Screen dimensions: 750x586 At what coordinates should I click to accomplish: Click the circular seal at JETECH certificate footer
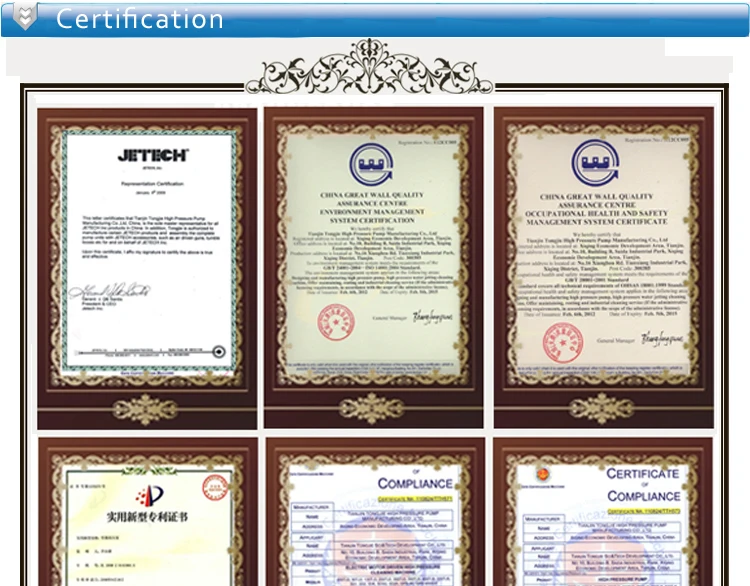click(x=219, y=352)
